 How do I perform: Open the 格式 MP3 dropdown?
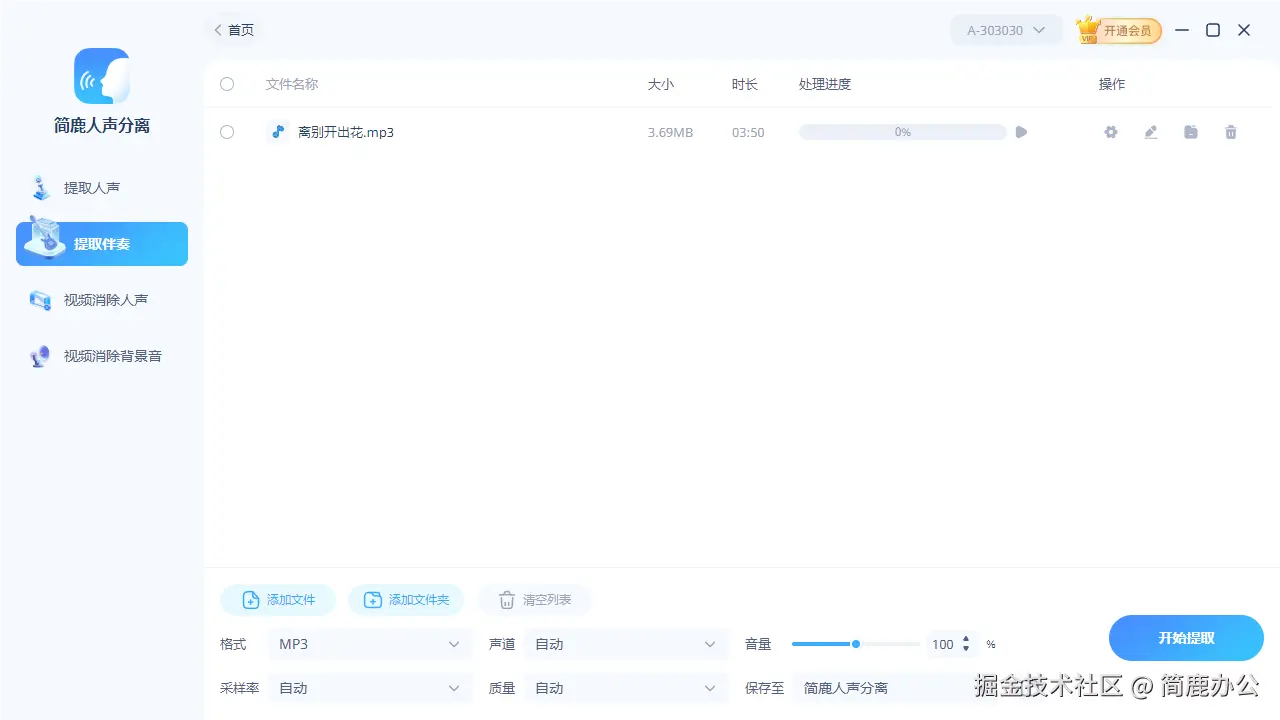(x=370, y=644)
